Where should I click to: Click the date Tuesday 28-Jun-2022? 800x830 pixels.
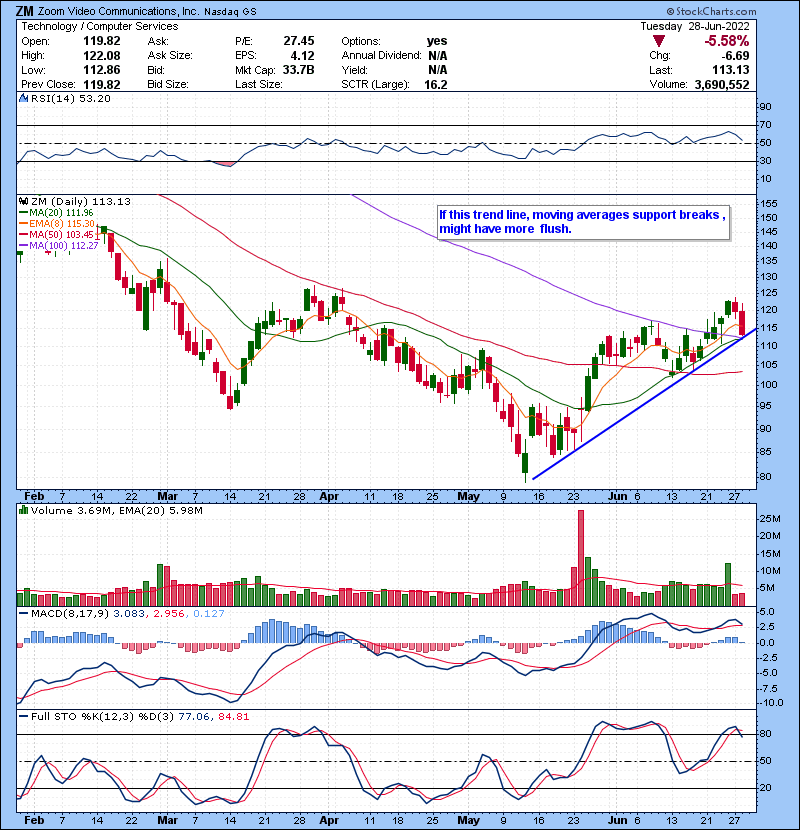tap(695, 26)
